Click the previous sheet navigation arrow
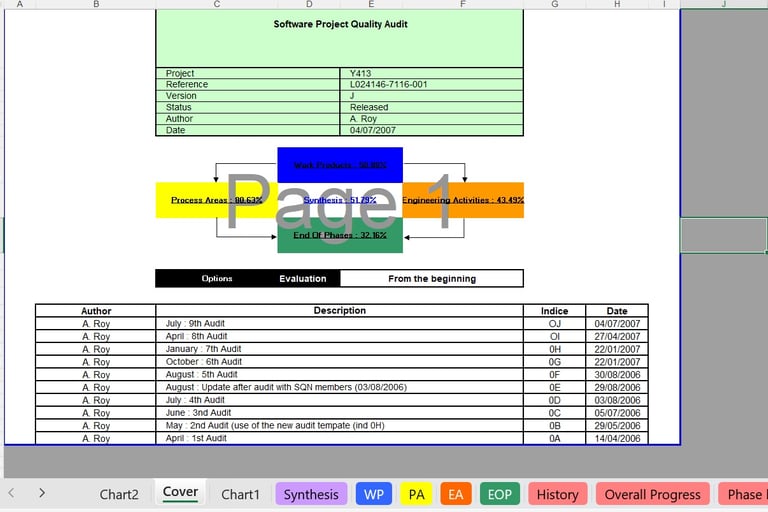This screenshot has height=512, width=768. click(11, 493)
